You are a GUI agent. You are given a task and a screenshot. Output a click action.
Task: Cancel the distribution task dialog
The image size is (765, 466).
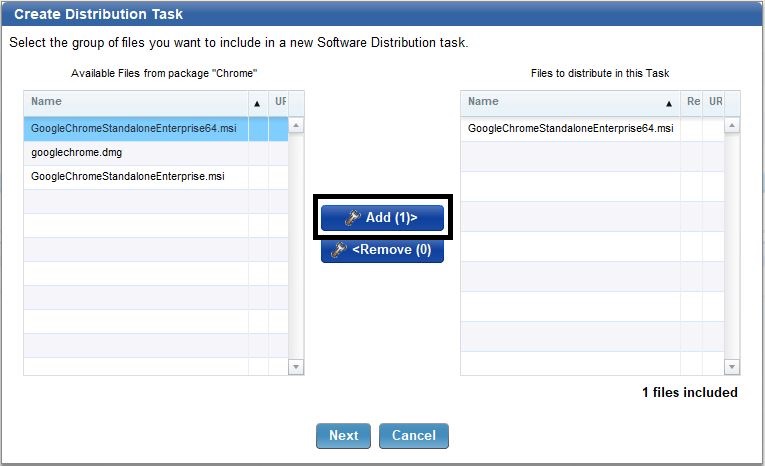pos(414,436)
